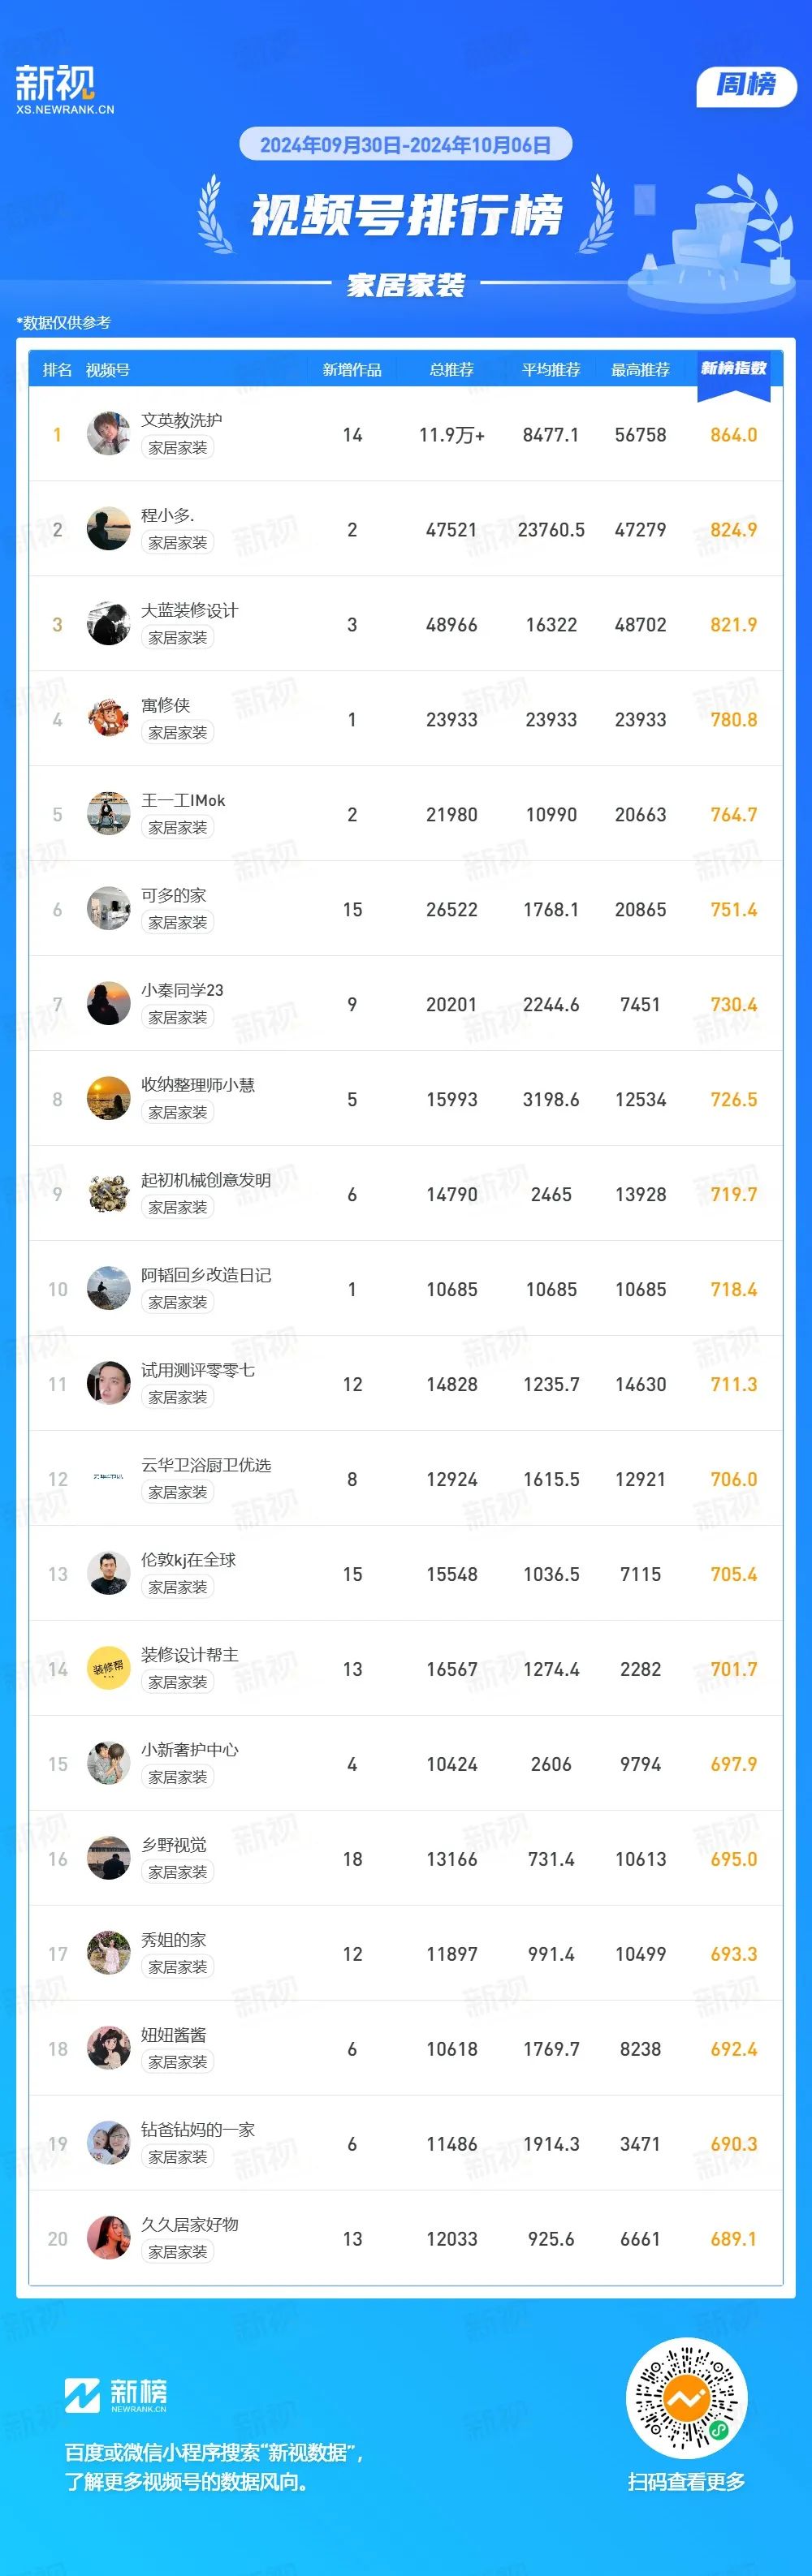
Task: Sort by 总推荐 column header
Action: [452, 370]
